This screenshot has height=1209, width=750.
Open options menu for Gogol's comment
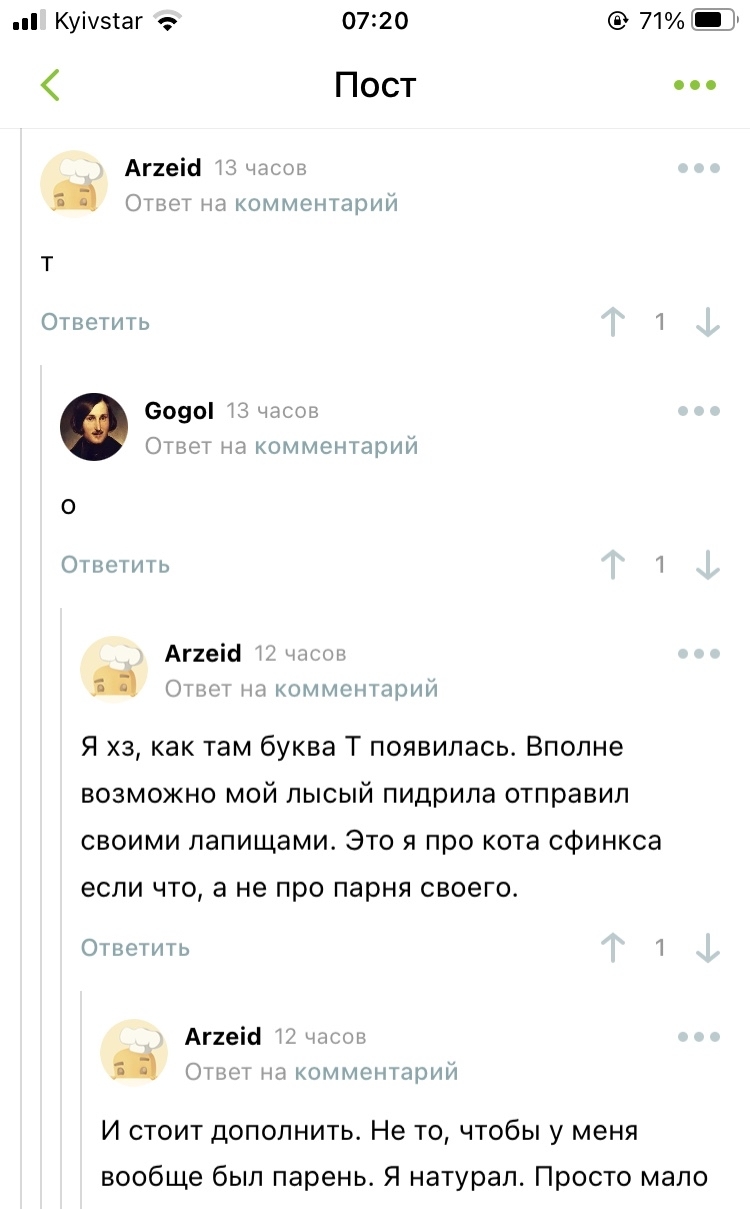pos(699,411)
